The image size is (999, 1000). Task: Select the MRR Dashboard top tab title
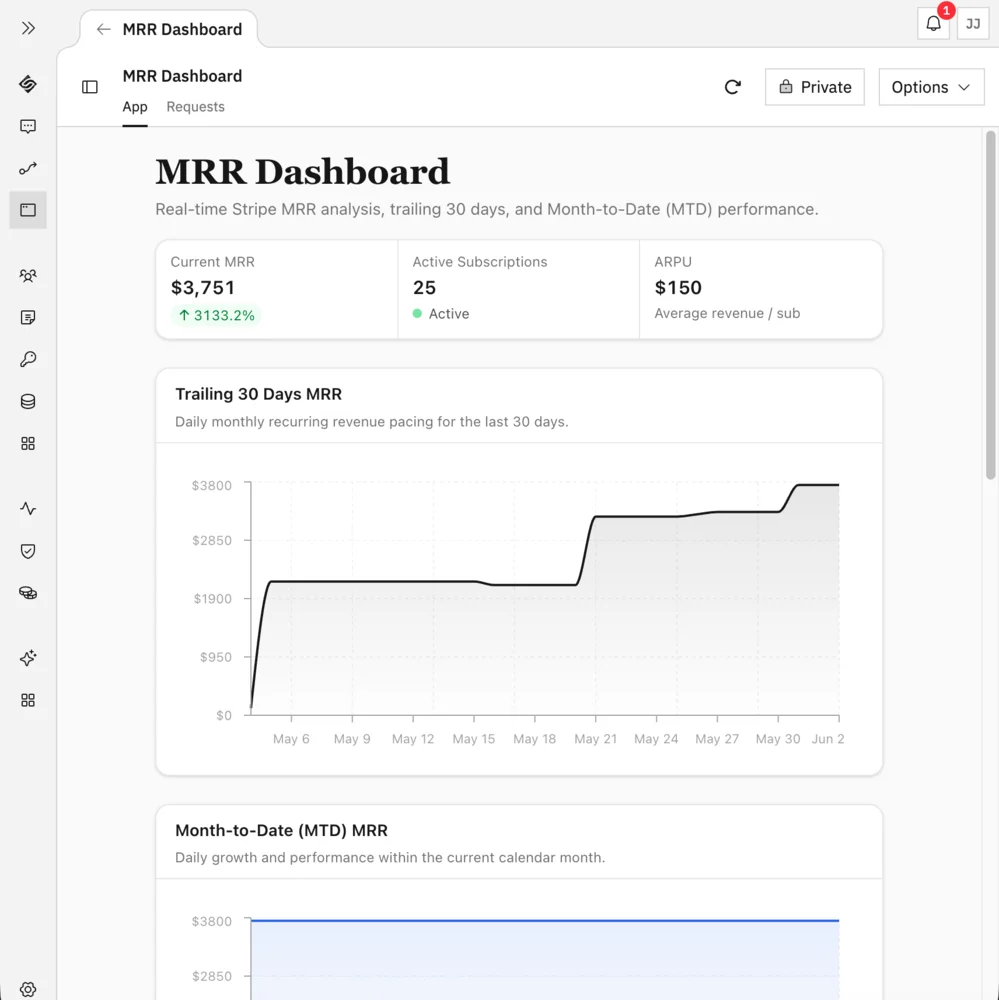coord(182,29)
